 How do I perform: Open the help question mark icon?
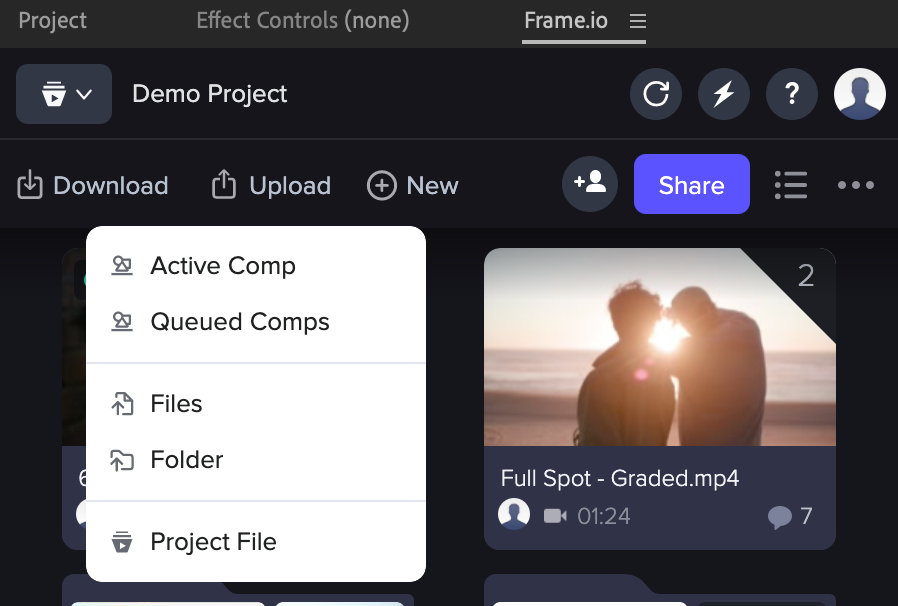pos(792,94)
